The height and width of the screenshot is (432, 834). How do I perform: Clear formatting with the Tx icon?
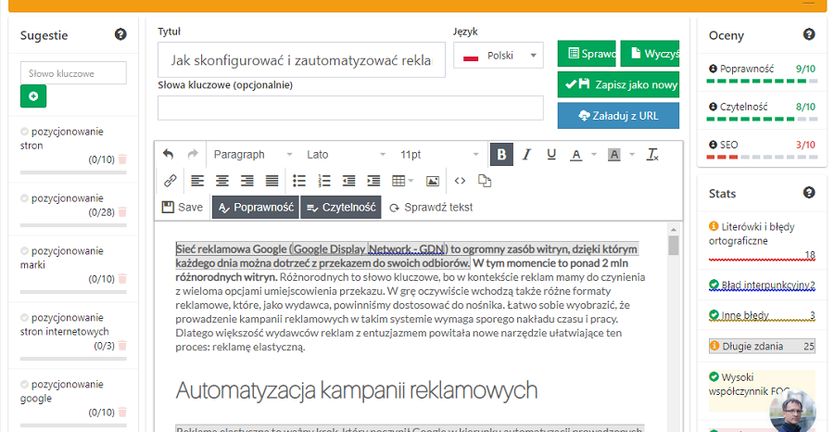tap(652, 154)
